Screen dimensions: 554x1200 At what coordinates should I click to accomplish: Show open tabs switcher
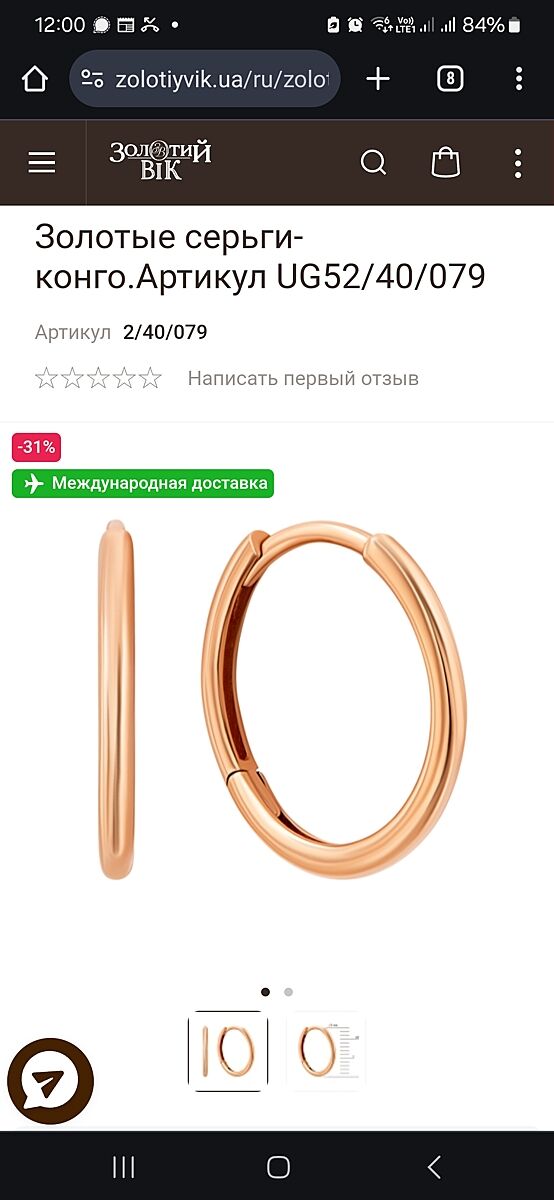pyautogui.click(x=450, y=79)
